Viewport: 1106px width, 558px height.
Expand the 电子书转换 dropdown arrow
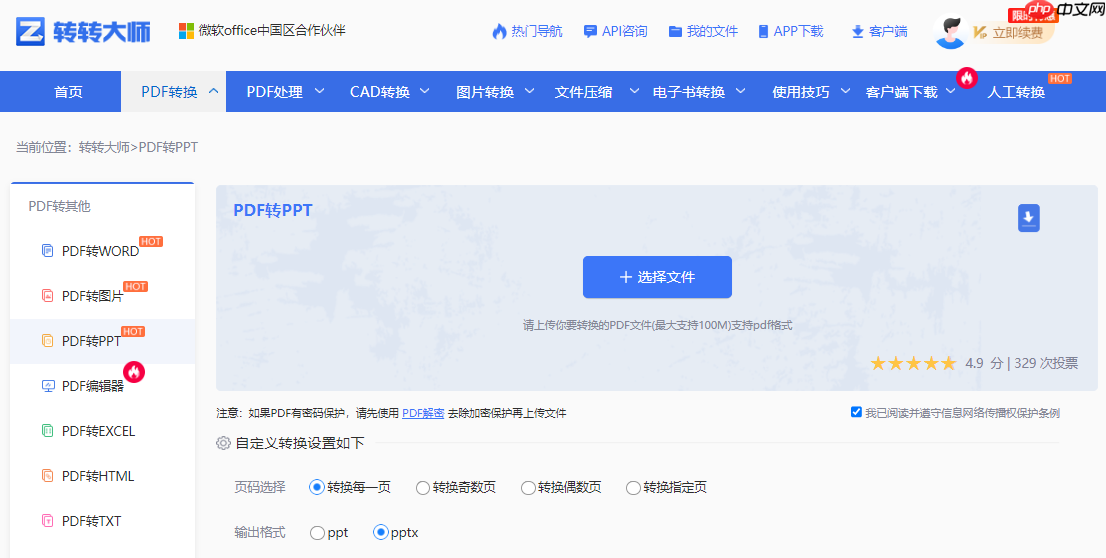[741, 90]
